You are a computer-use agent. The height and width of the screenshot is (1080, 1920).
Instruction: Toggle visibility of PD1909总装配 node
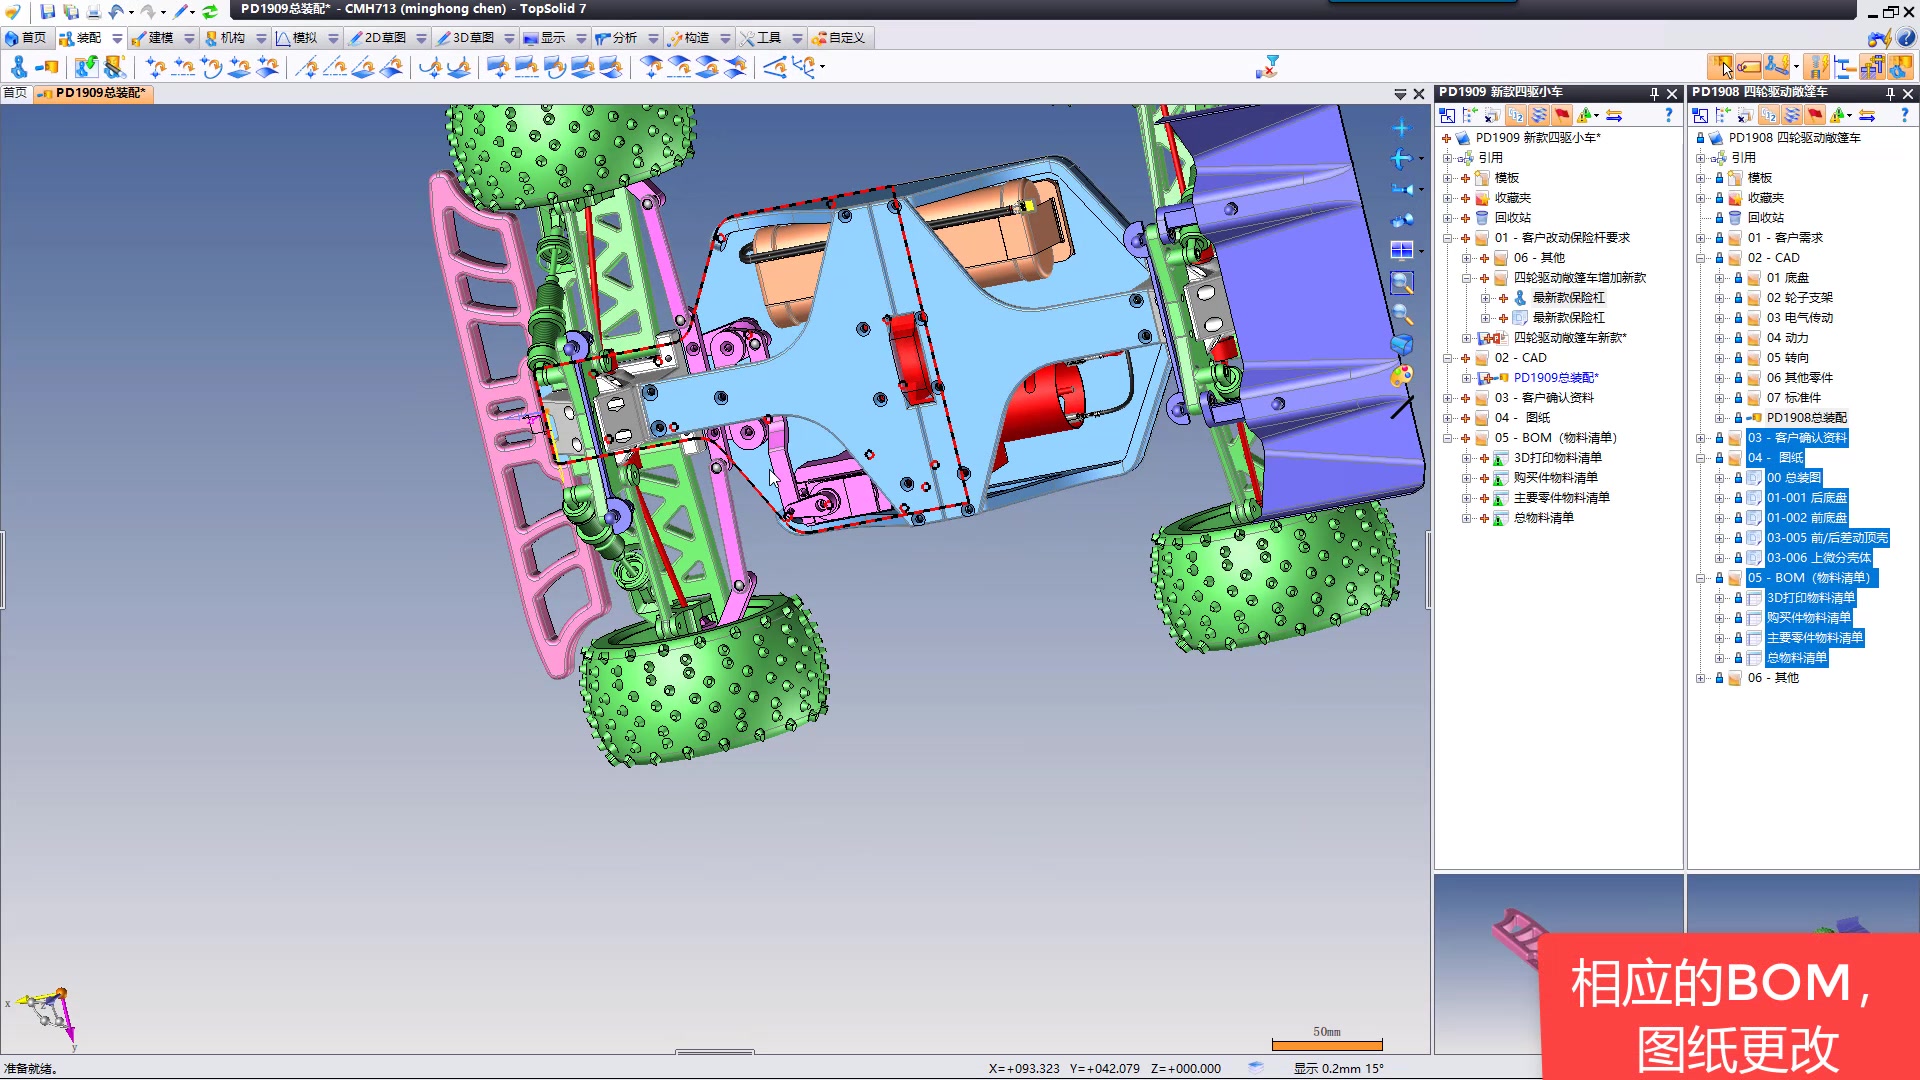coord(1486,378)
